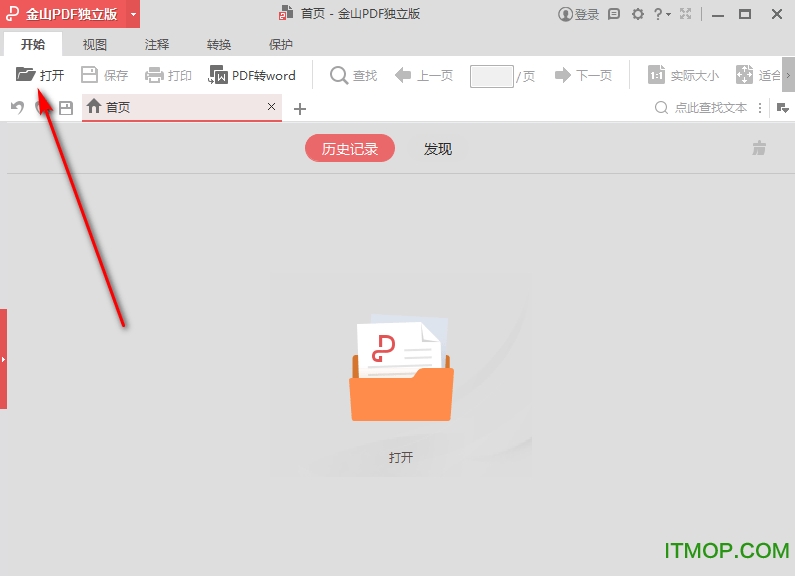Toggle fullscreen mode icon in title bar
Screen dimensions: 795x576
[x=685, y=14]
